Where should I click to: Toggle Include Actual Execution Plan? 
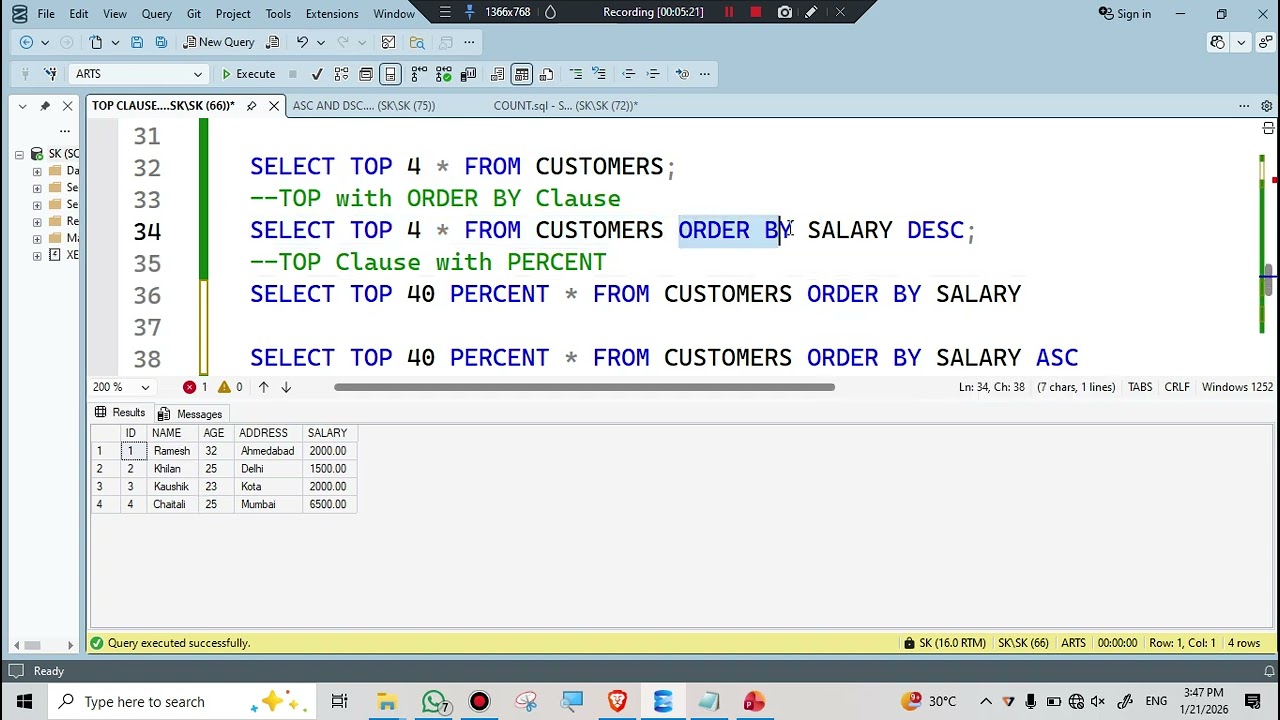tap(419, 74)
